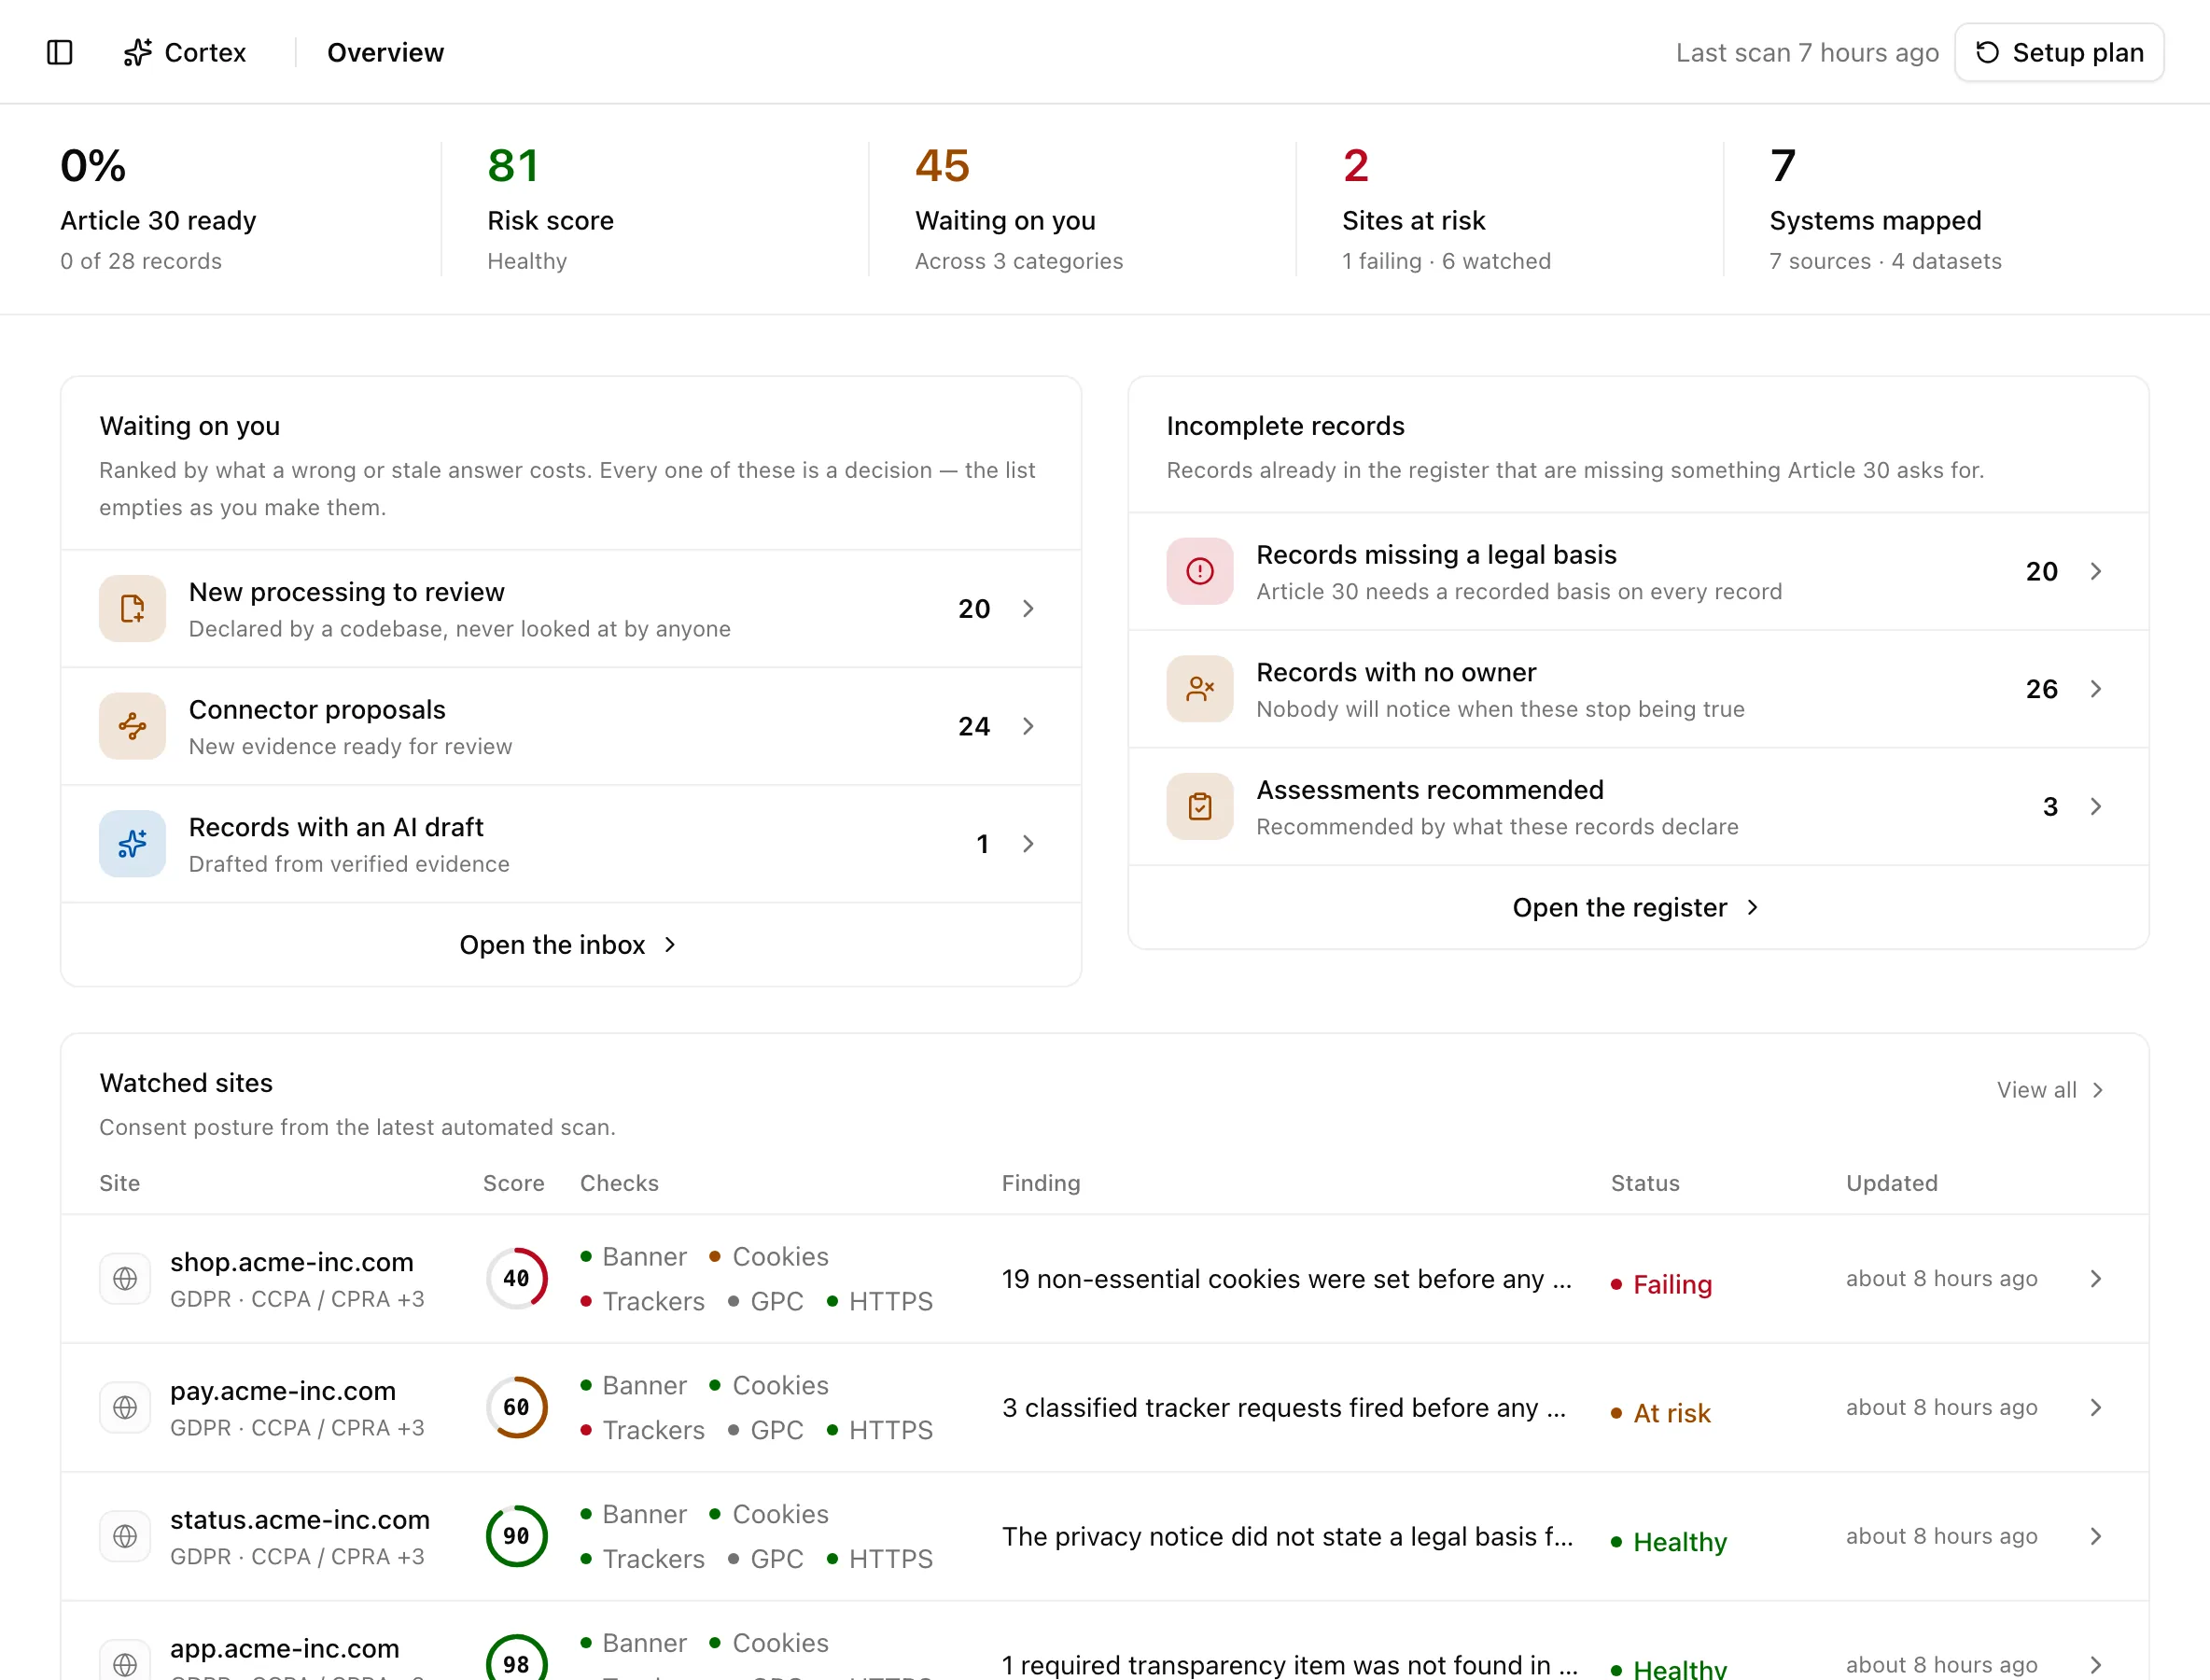Screen dimensions: 2210x1680
Task: Open shop.acme-inc.com row chevron
Action: coord(2096,1279)
